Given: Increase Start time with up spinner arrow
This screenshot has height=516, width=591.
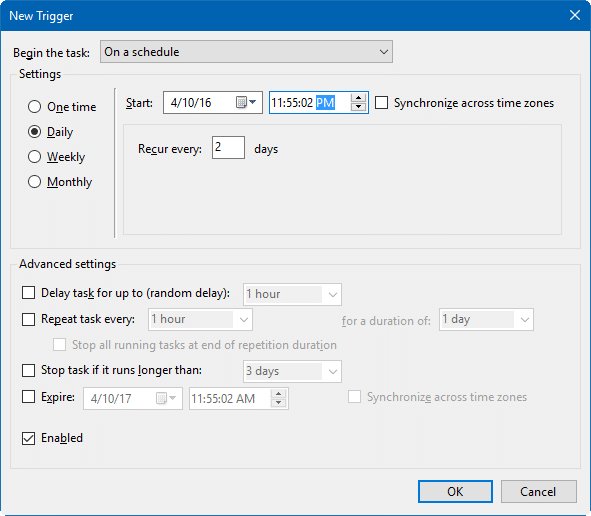Looking at the screenshot, I should click(358, 98).
